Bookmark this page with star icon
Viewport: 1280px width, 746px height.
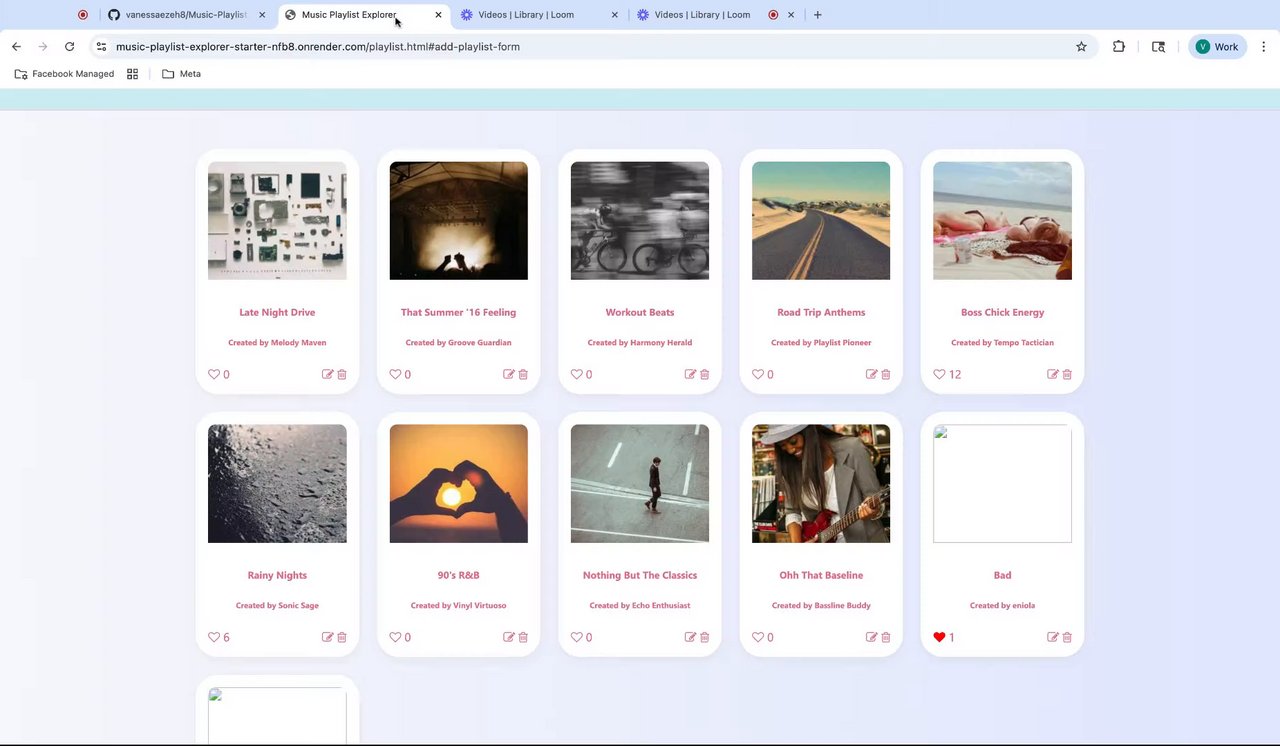click(1081, 46)
